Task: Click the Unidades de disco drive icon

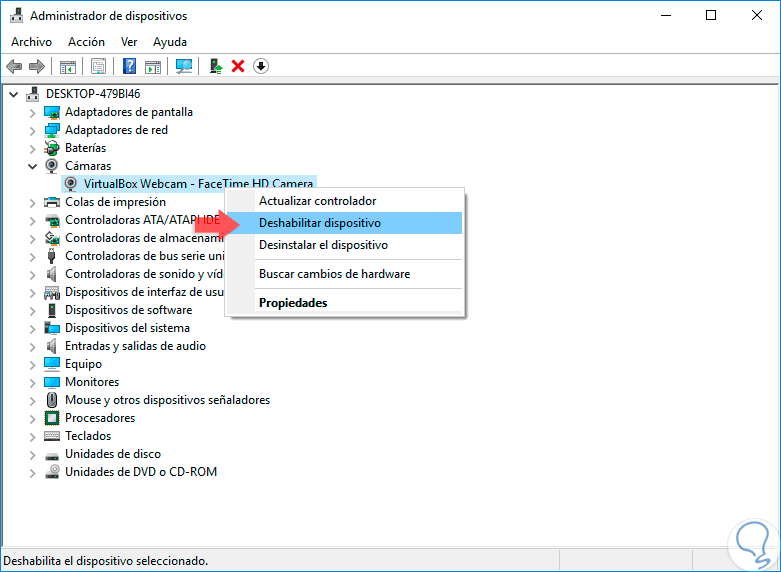Action: coord(52,455)
